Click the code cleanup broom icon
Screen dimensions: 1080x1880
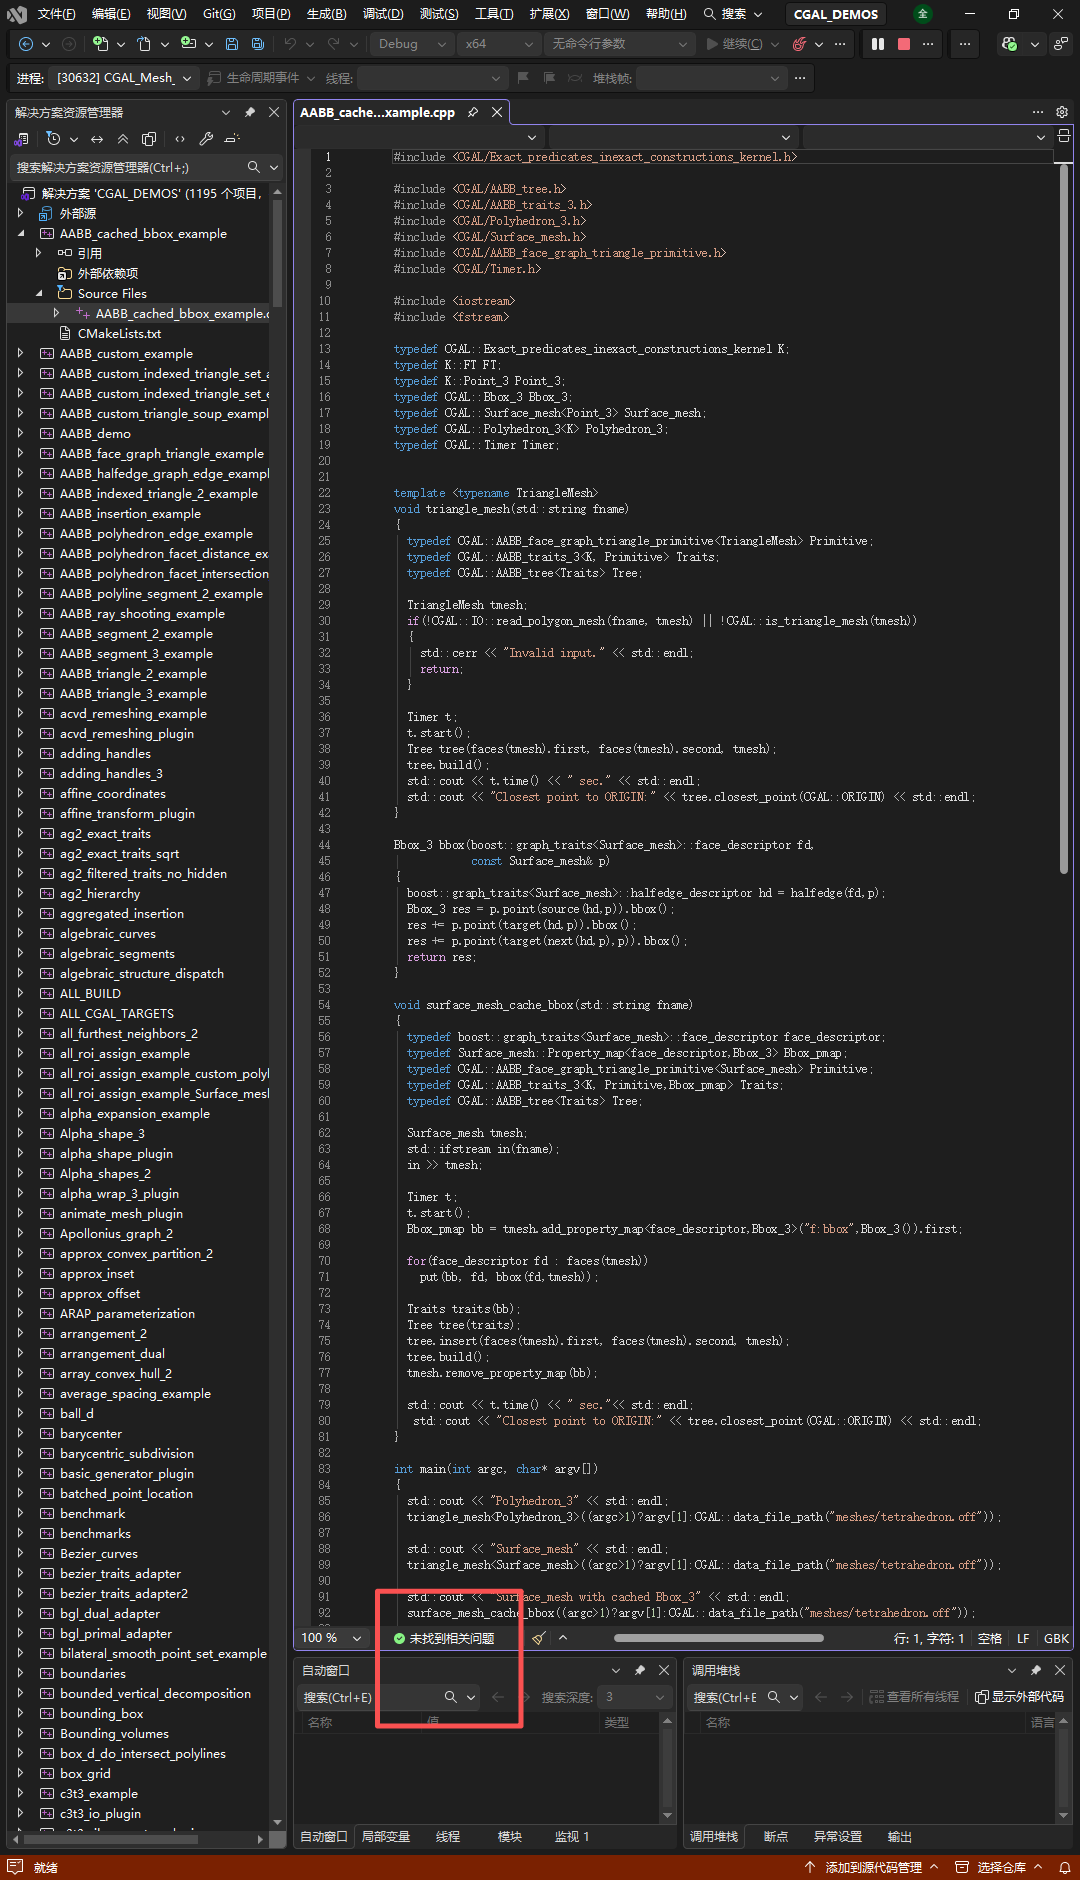539,1638
